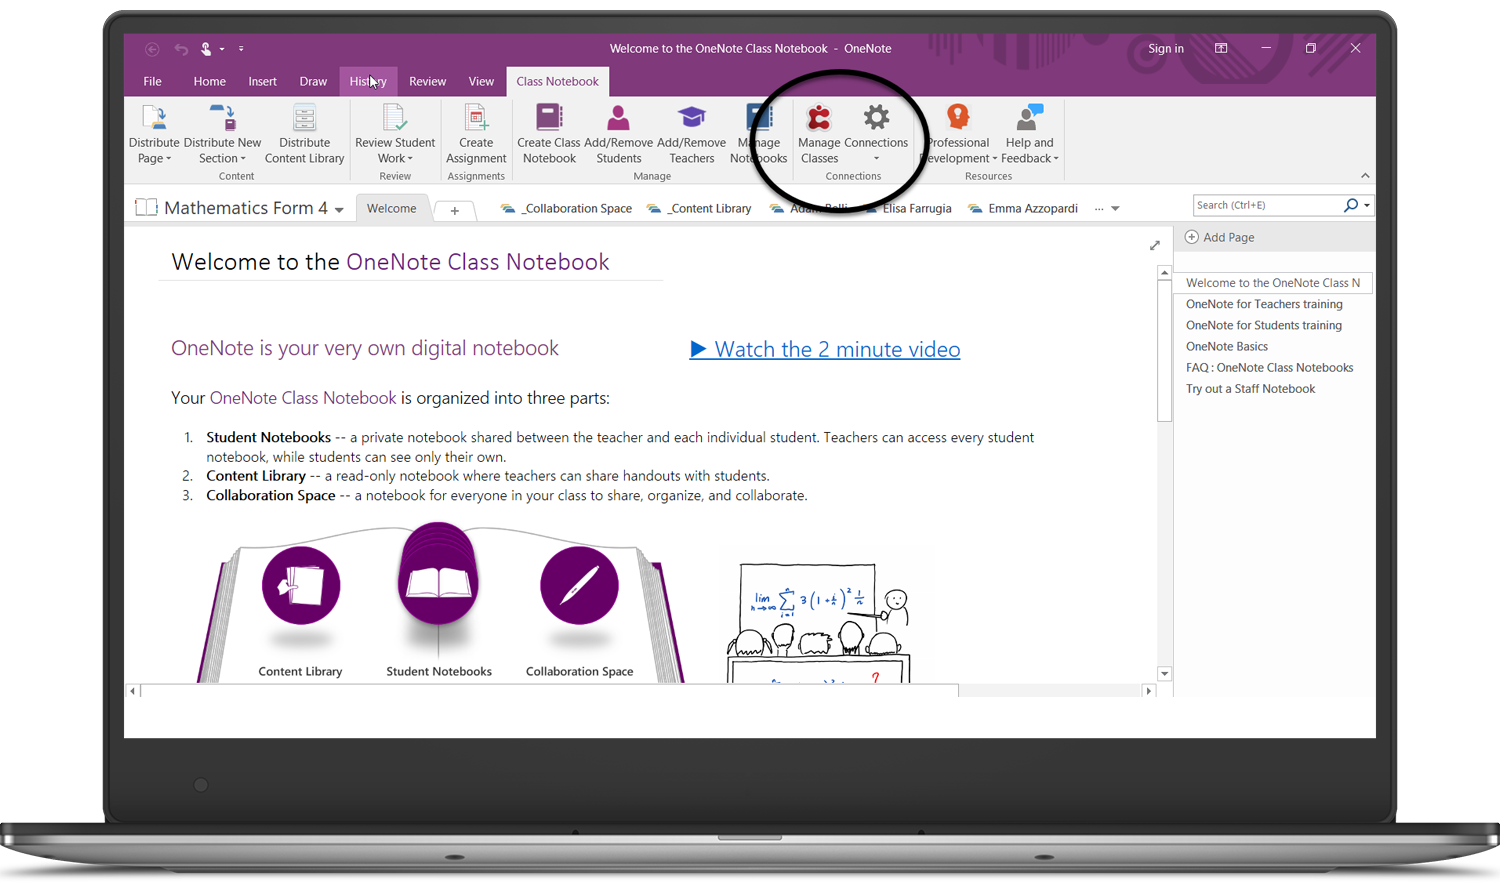Click the Undo arrow
The image size is (1500, 883).
[181, 49]
